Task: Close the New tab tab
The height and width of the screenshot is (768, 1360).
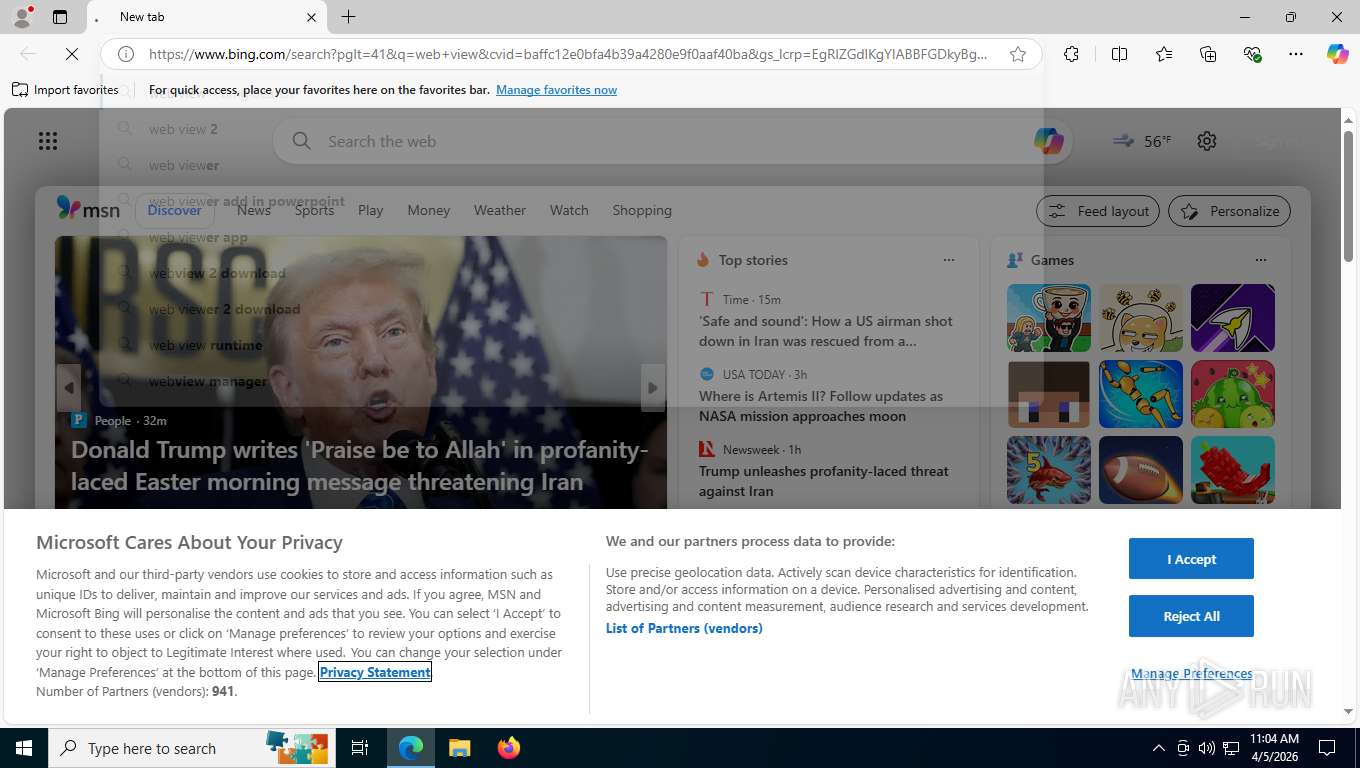Action: [311, 17]
